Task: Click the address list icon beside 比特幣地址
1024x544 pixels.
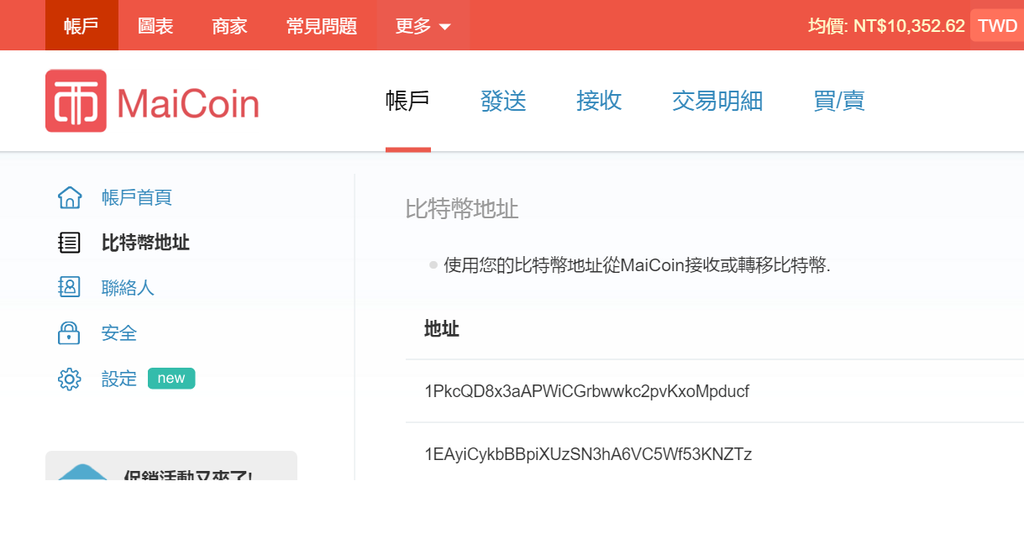Action: pyautogui.click(x=69, y=242)
